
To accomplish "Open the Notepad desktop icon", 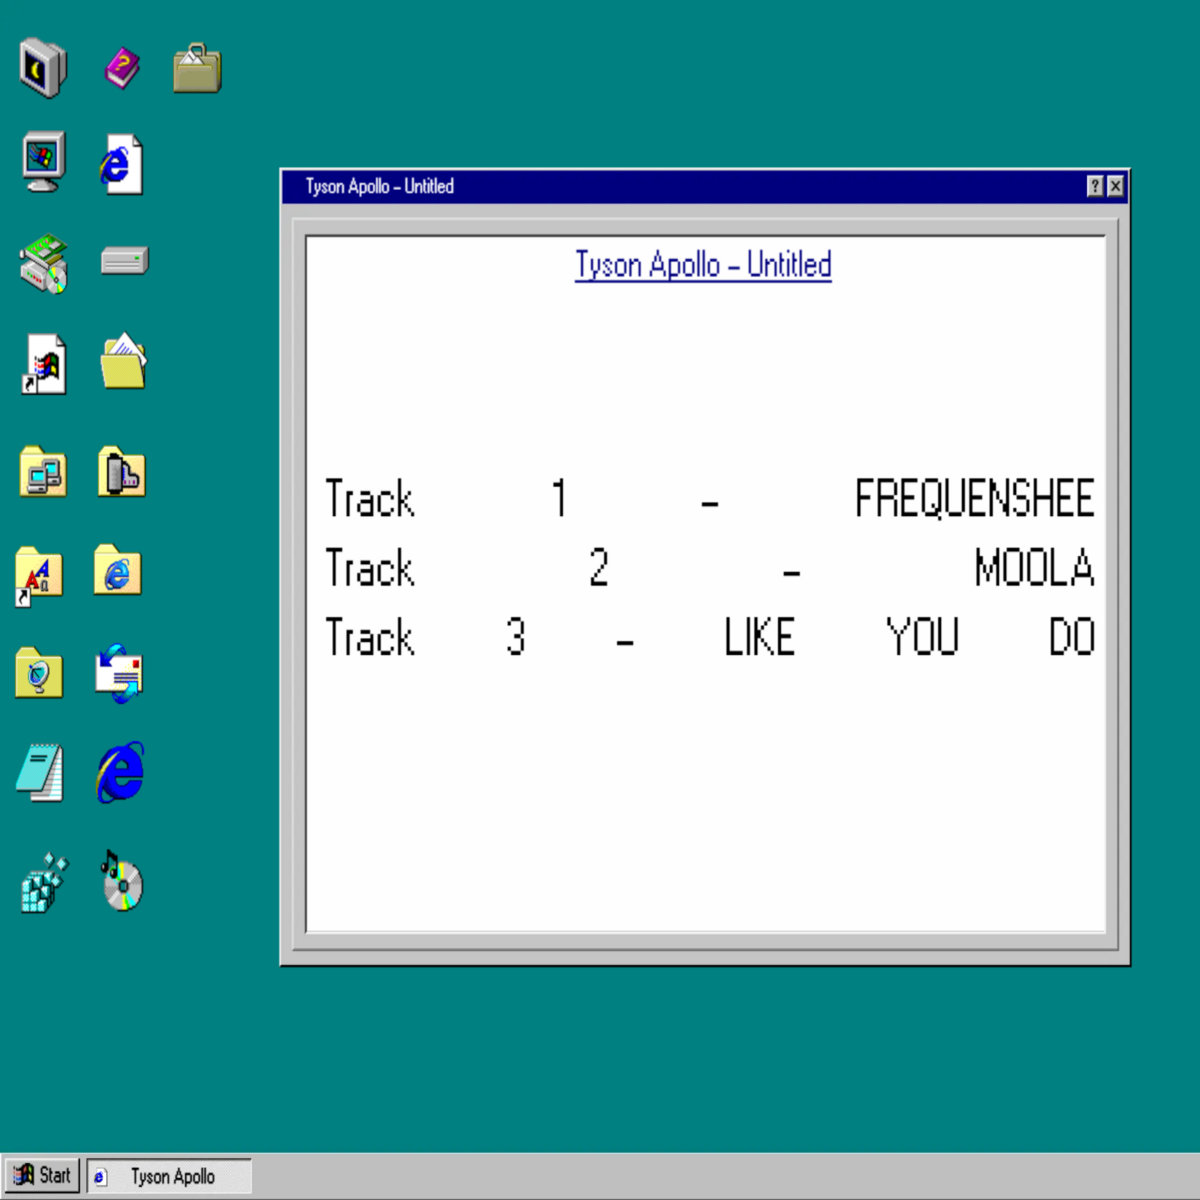I will point(41,773).
